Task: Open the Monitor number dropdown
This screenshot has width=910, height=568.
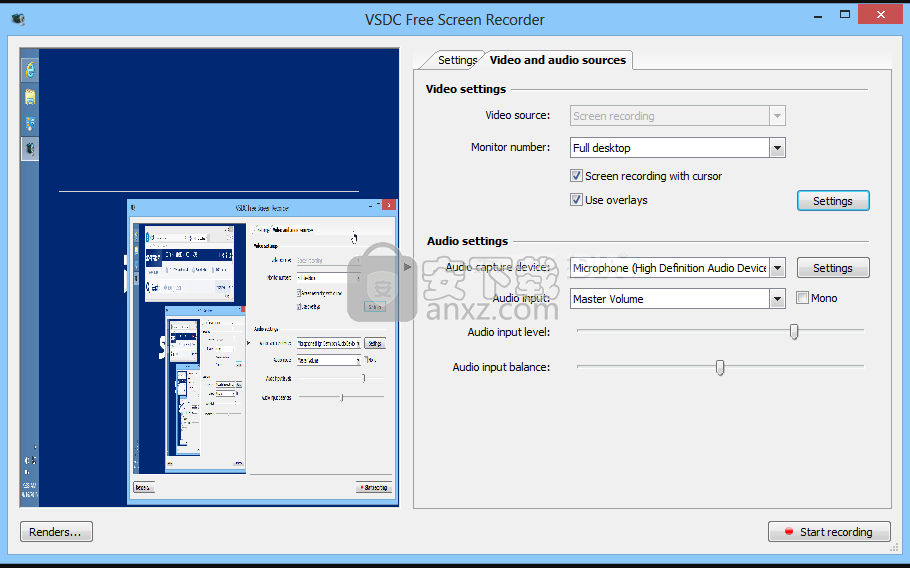Action: 777,148
